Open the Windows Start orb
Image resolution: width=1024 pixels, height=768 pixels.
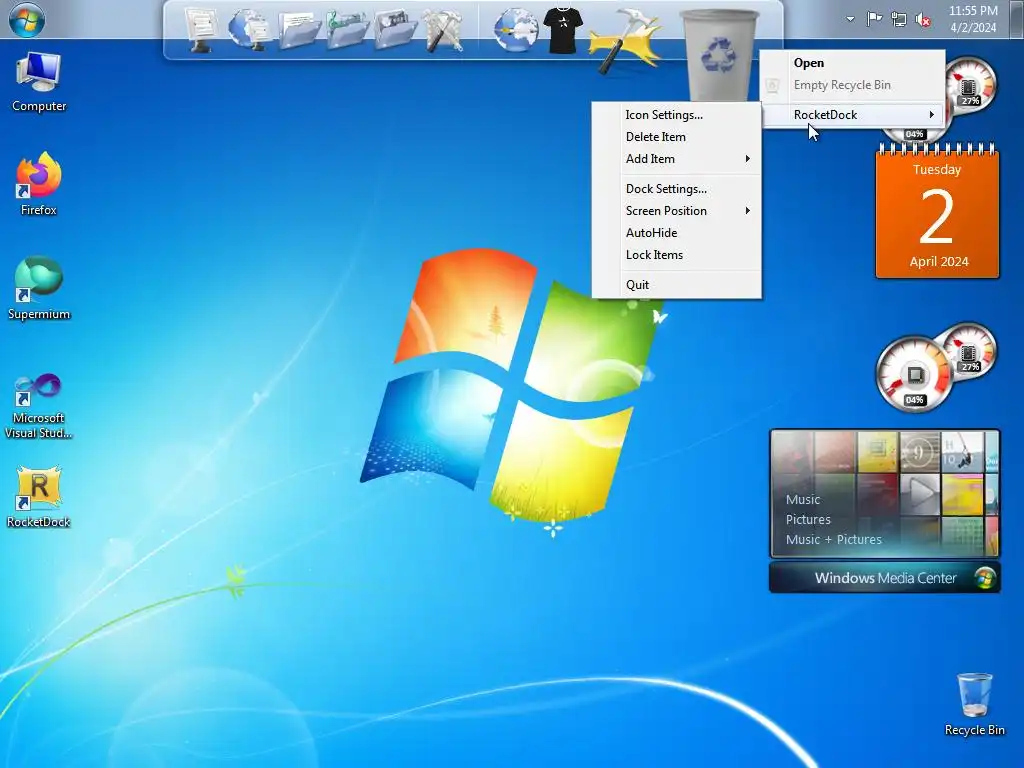click(27, 20)
